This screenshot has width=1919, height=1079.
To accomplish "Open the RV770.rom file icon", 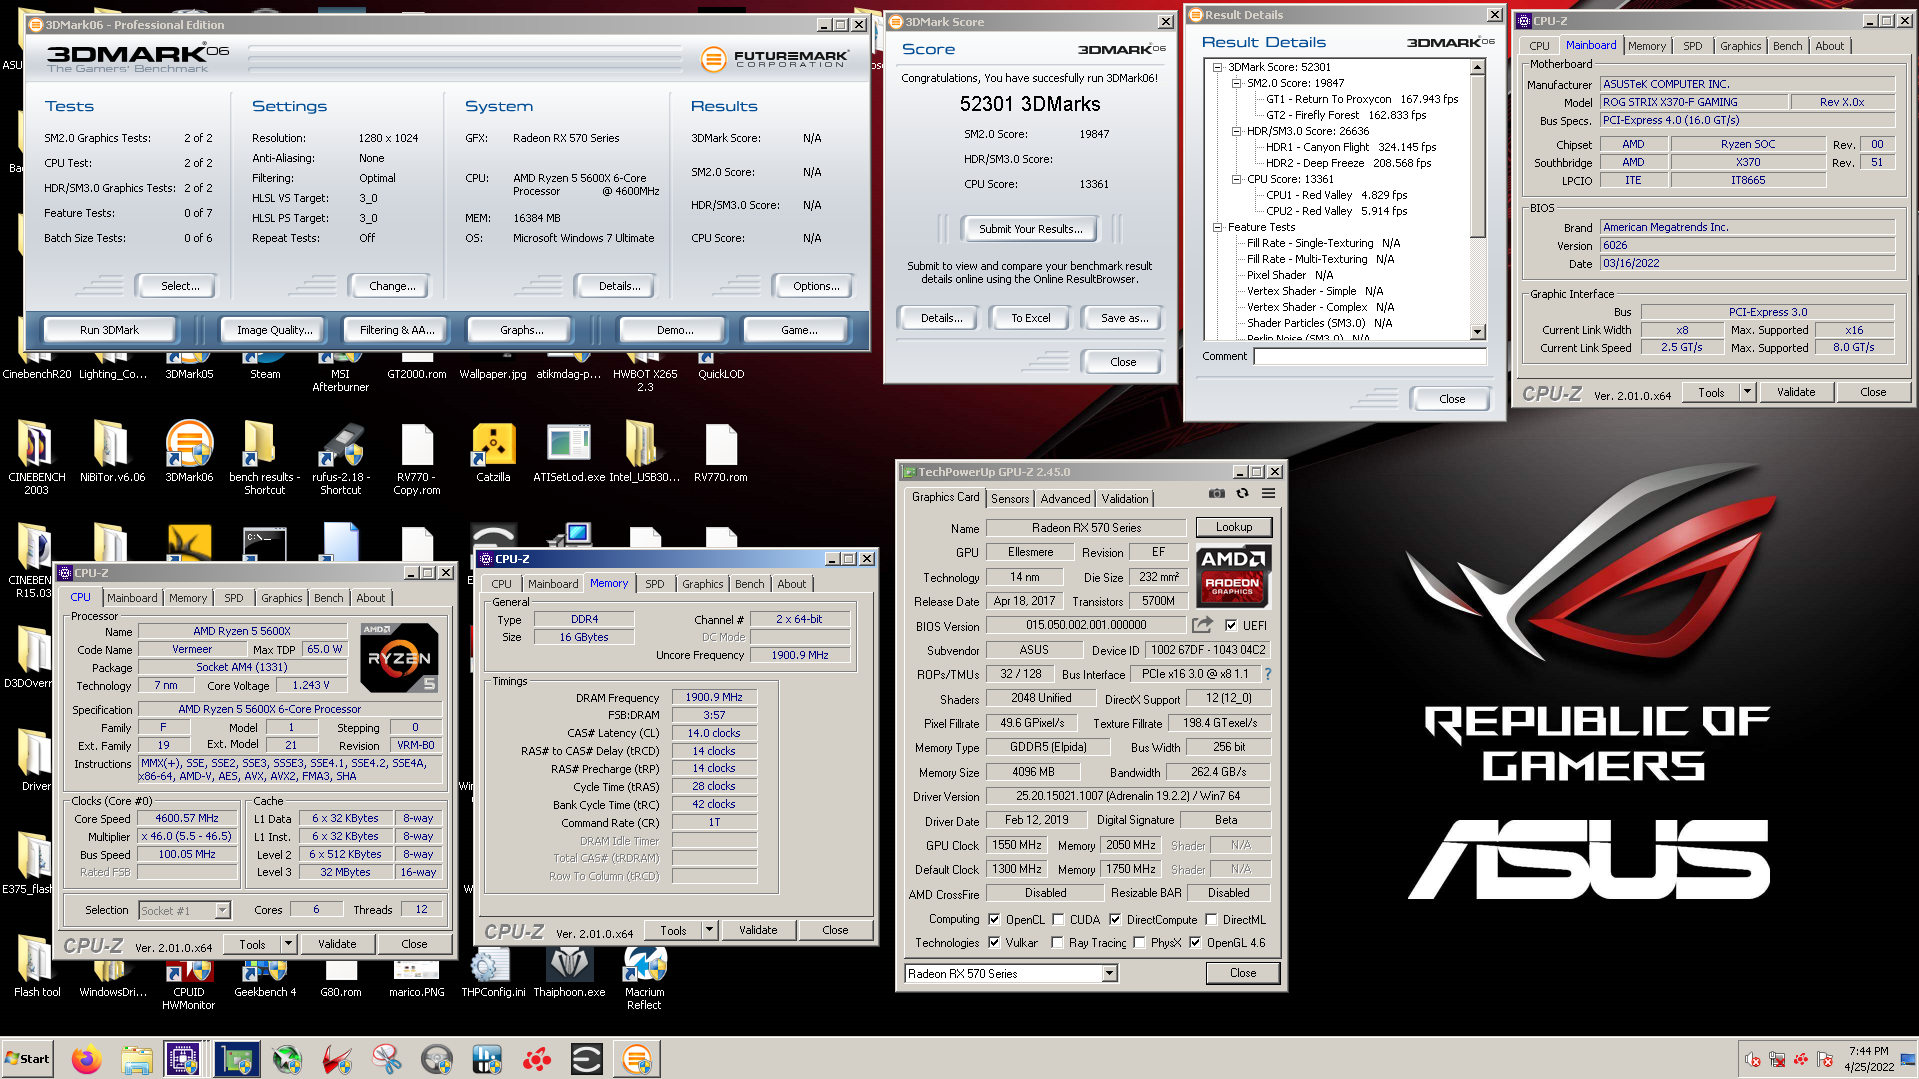I will [721, 453].
